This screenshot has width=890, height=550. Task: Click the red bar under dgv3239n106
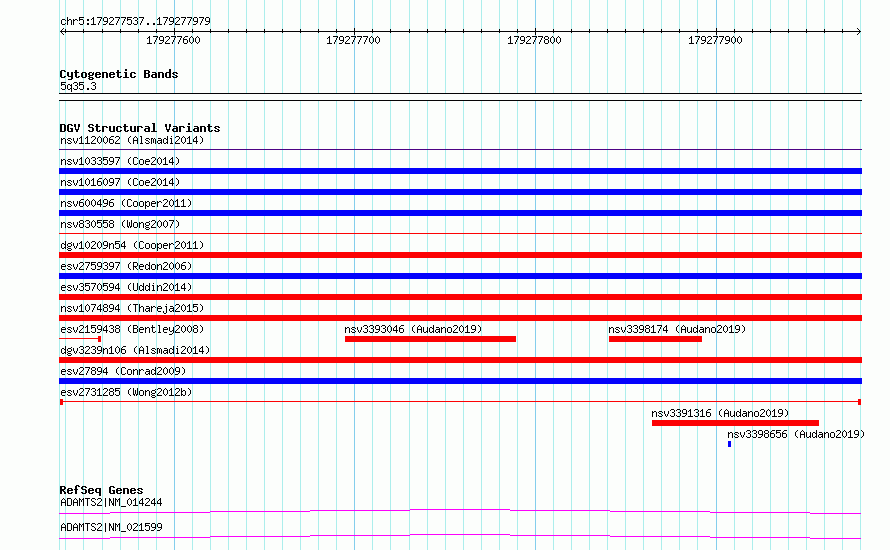point(460,360)
